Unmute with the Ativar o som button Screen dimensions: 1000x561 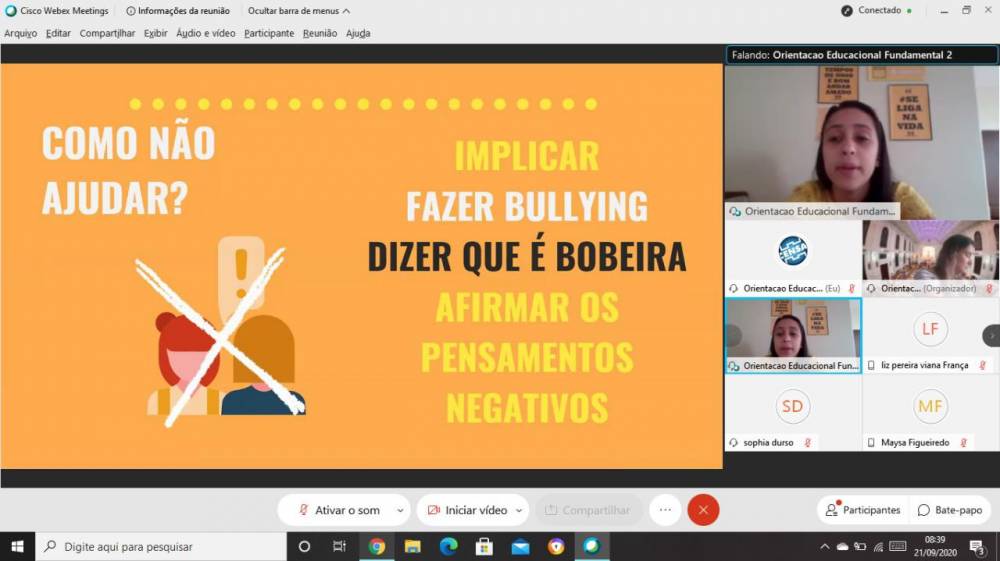338,510
